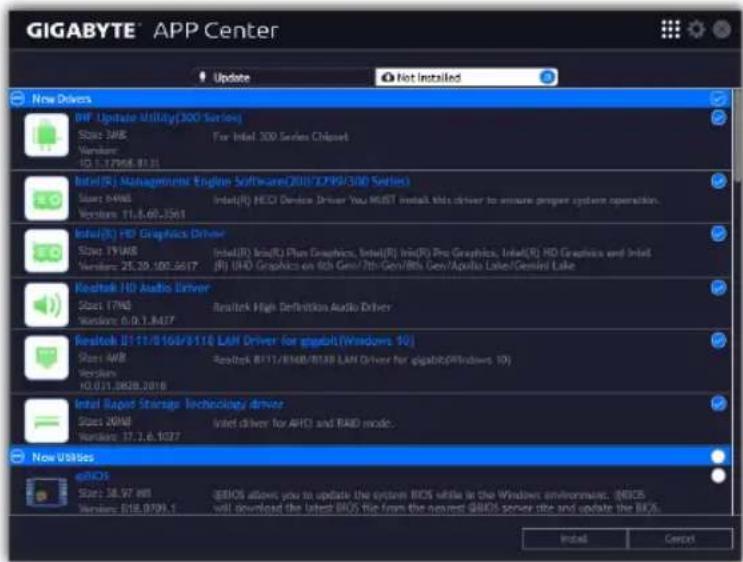The height and width of the screenshot is (562, 743).
Task: Click the GIGABYTE logo
Action: pyautogui.click(x=81, y=31)
